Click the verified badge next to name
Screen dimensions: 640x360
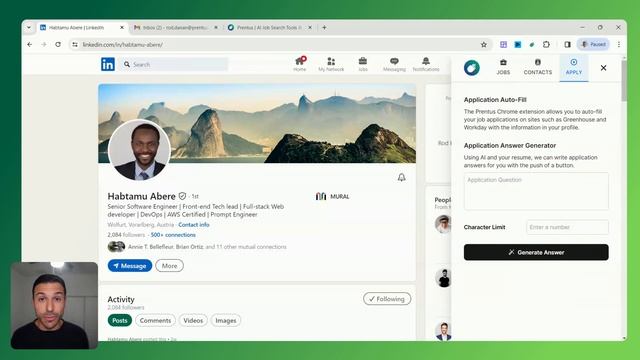tap(182, 196)
